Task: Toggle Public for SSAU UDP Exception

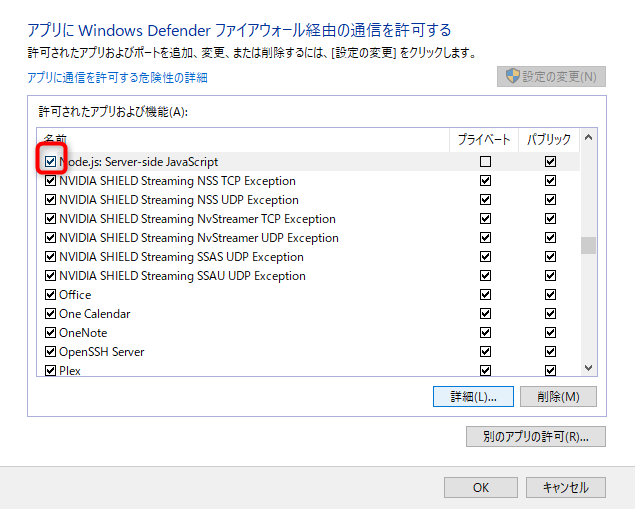Action: [x=550, y=276]
